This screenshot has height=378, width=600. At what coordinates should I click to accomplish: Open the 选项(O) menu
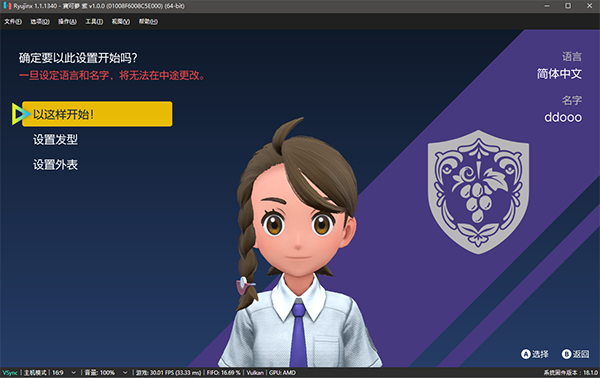click(40, 21)
